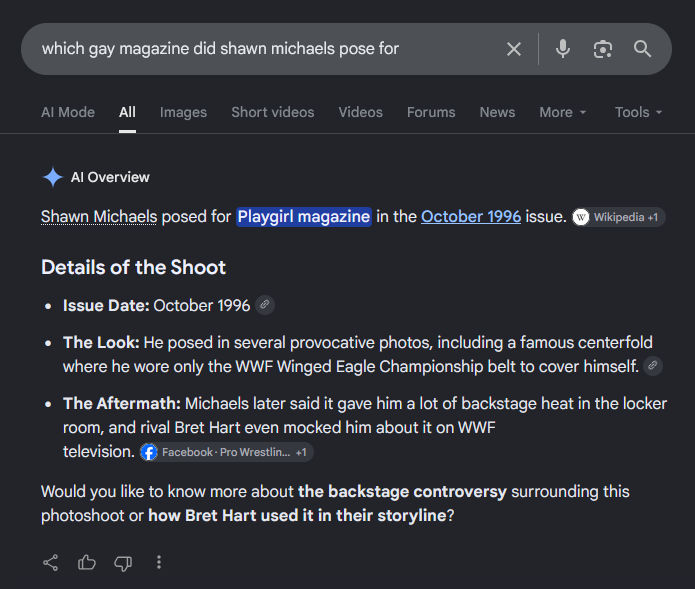Open the Short videos tab

(x=273, y=113)
